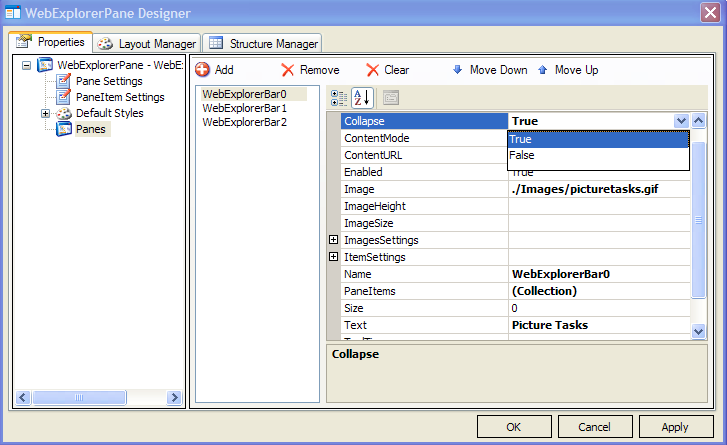The image size is (727, 445).
Task: Click the red Remove X icon
Action: point(288,70)
